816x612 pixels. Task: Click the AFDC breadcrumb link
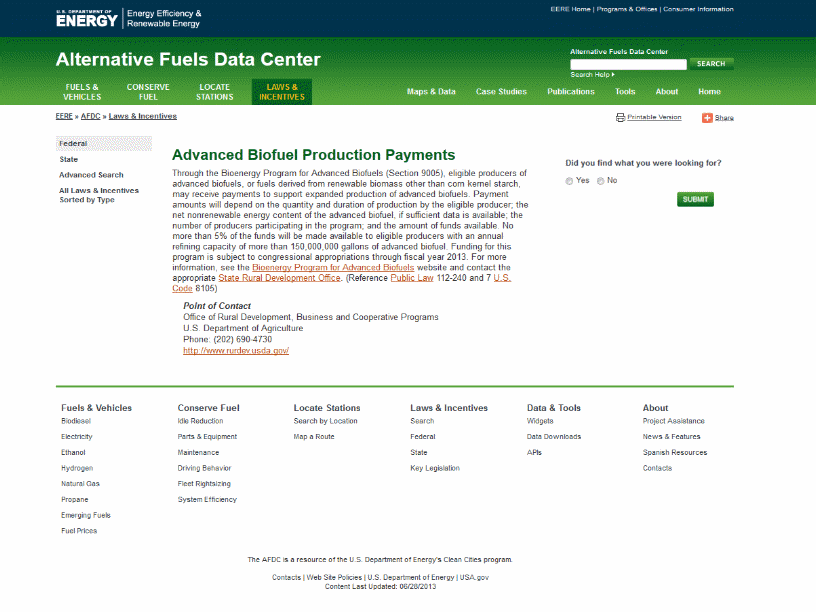(x=91, y=116)
